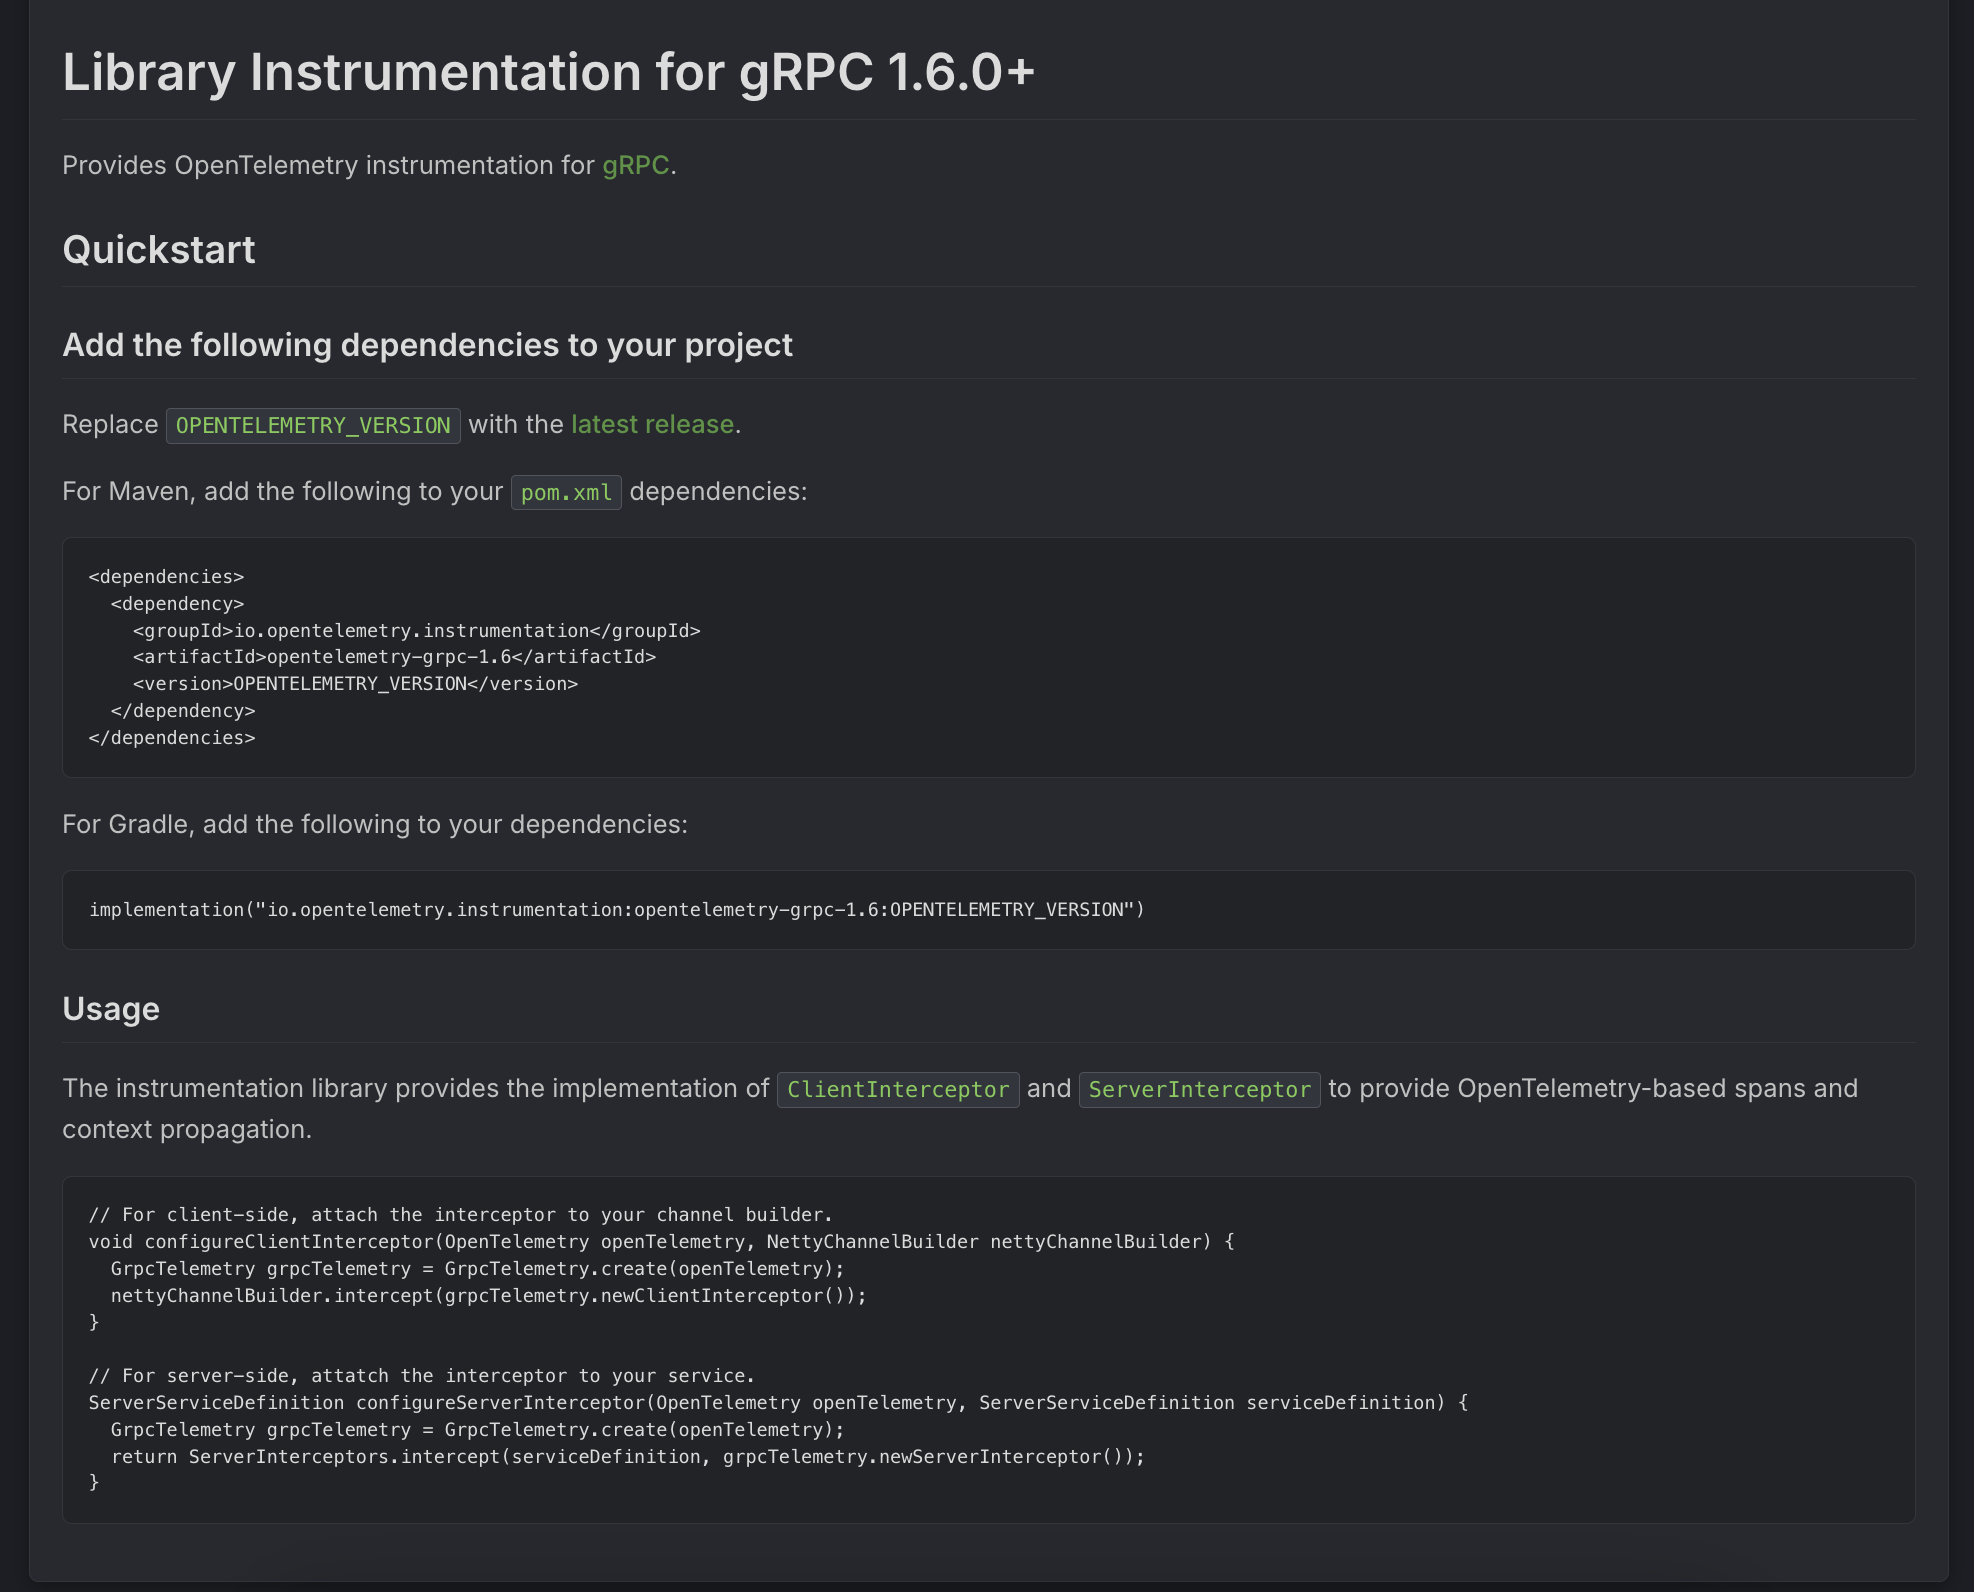This screenshot has width=1974, height=1592.
Task: Click the nettyChannelBuilder.intercept code line
Action: [488, 1295]
